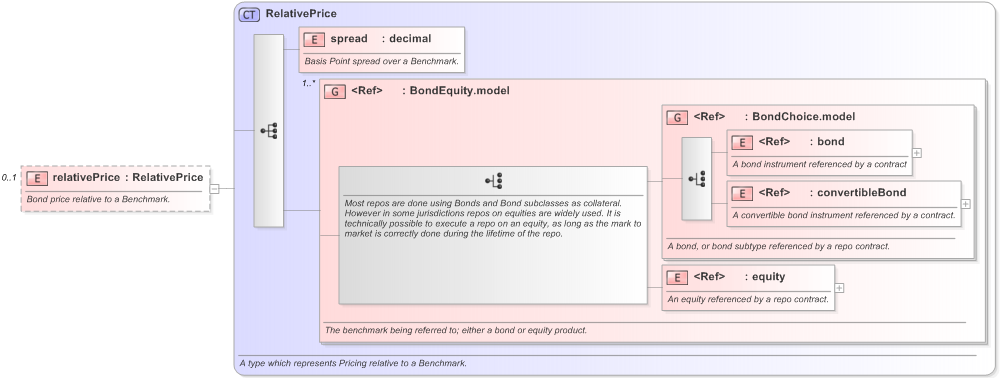Click the '<Ref> : convertibleBond' label
This screenshot has height=378, width=1000.
(832, 193)
